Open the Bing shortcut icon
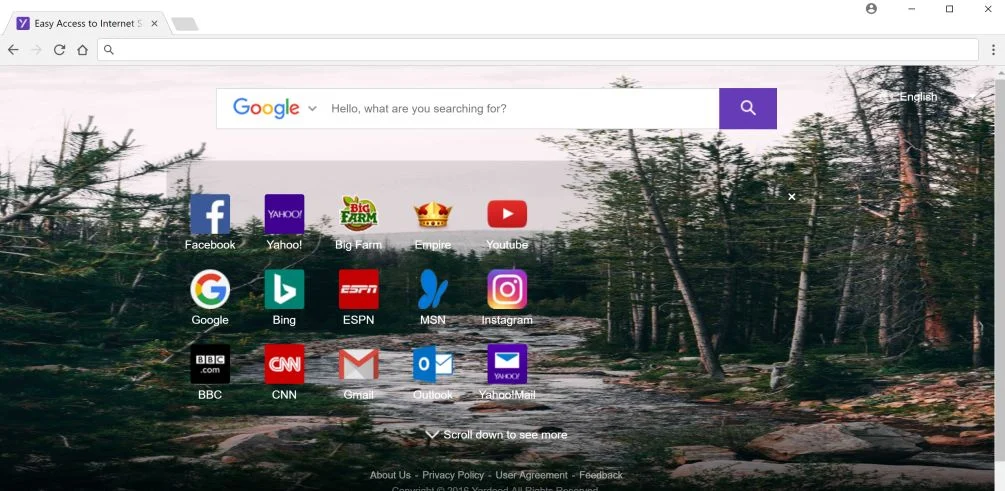Image resolution: width=1005 pixels, height=491 pixels. [284, 289]
